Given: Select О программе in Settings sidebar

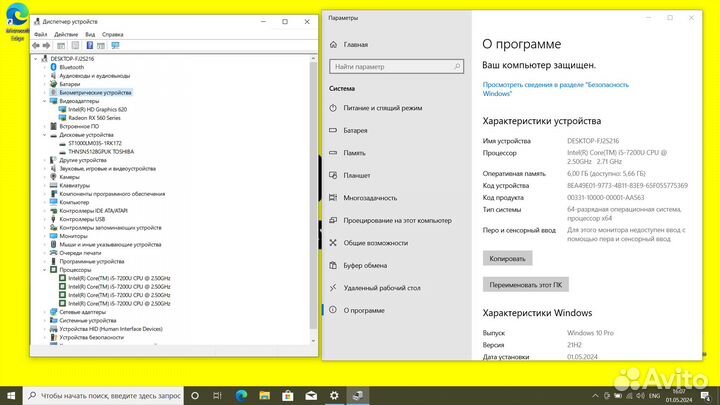Looking at the screenshot, I should pos(364,310).
